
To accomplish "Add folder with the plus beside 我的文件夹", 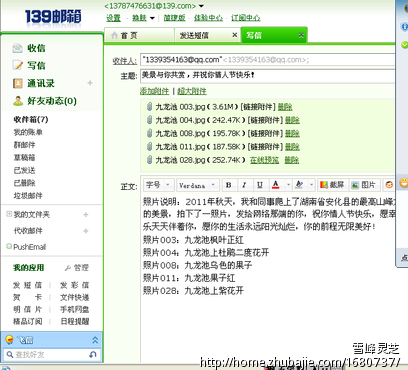I will [86, 214].
